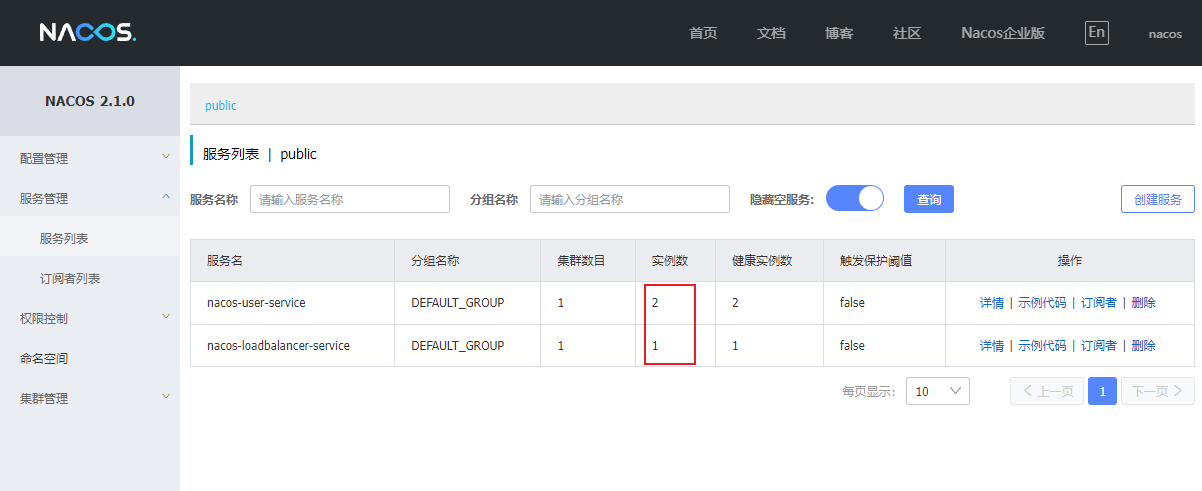Click the 创建服务 button
The image size is (1202, 491).
click(x=1158, y=199)
